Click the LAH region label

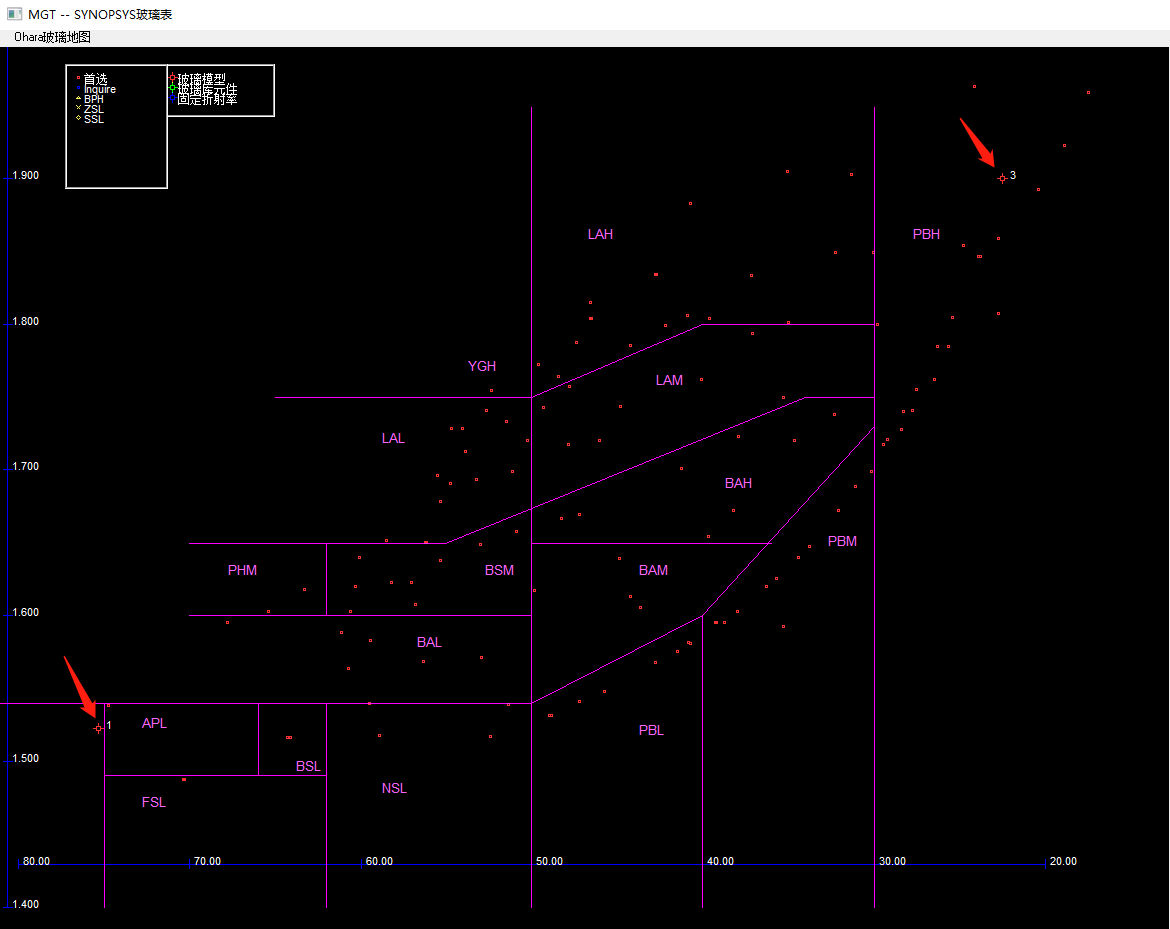[600, 234]
